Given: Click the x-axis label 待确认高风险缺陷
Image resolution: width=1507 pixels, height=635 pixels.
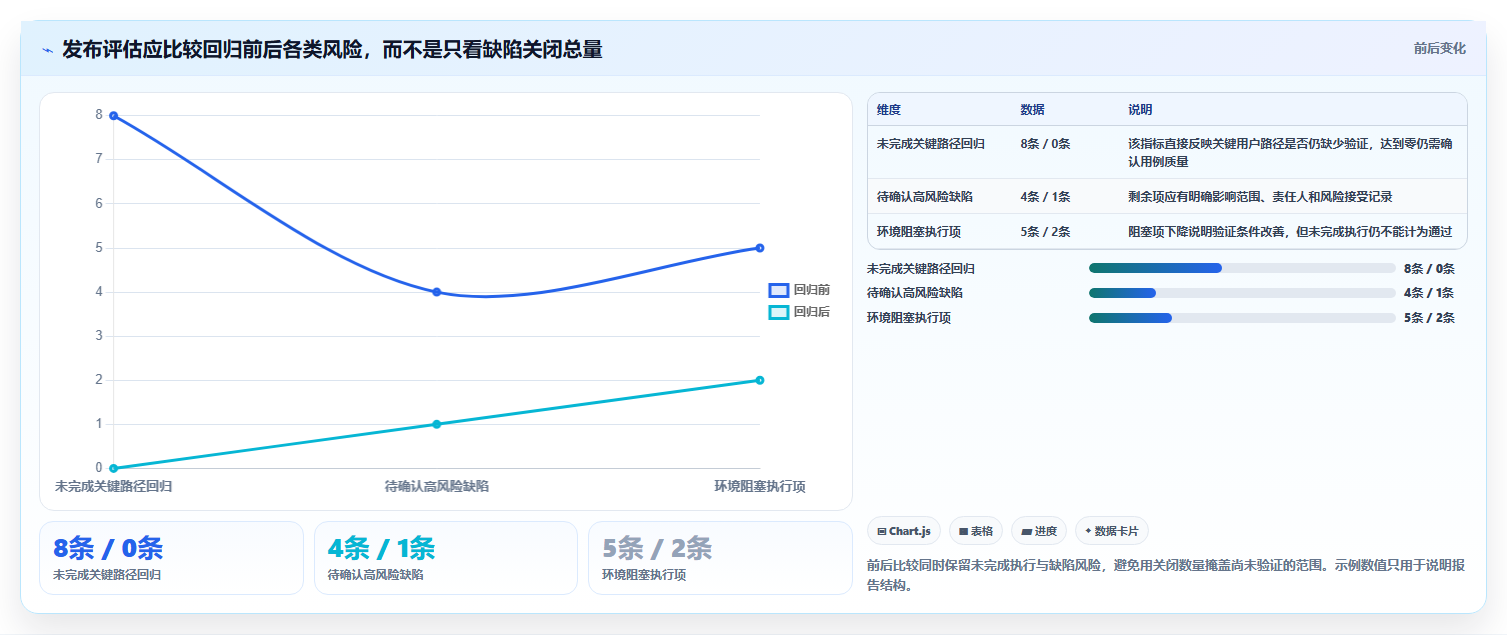Looking at the screenshot, I should 437,486.
